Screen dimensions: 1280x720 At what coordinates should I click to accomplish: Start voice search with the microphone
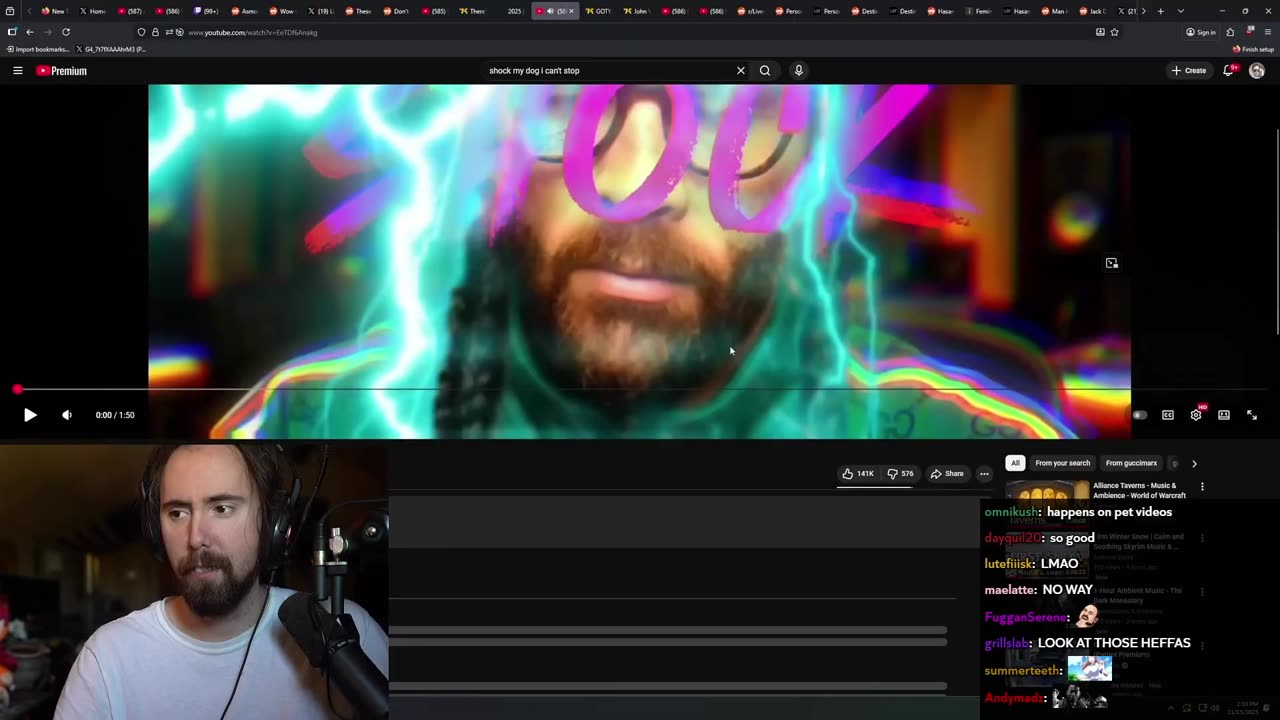pyautogui.click(x=798, y=71)
